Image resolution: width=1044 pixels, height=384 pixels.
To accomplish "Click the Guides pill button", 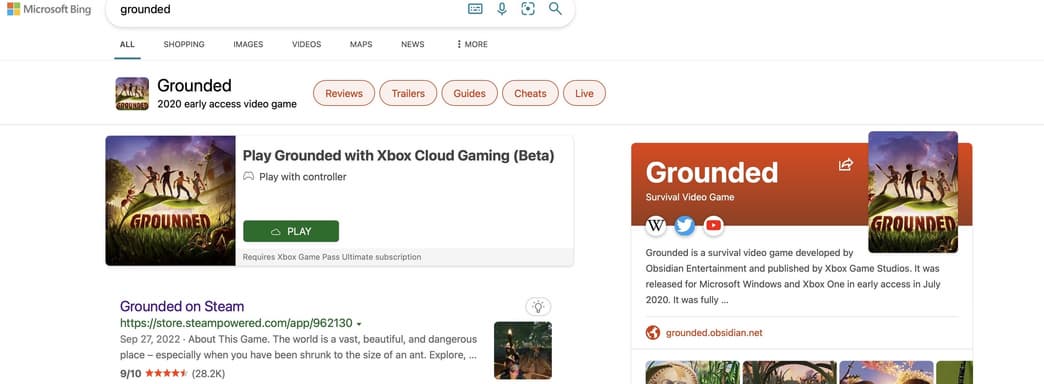I will point(469,93).
